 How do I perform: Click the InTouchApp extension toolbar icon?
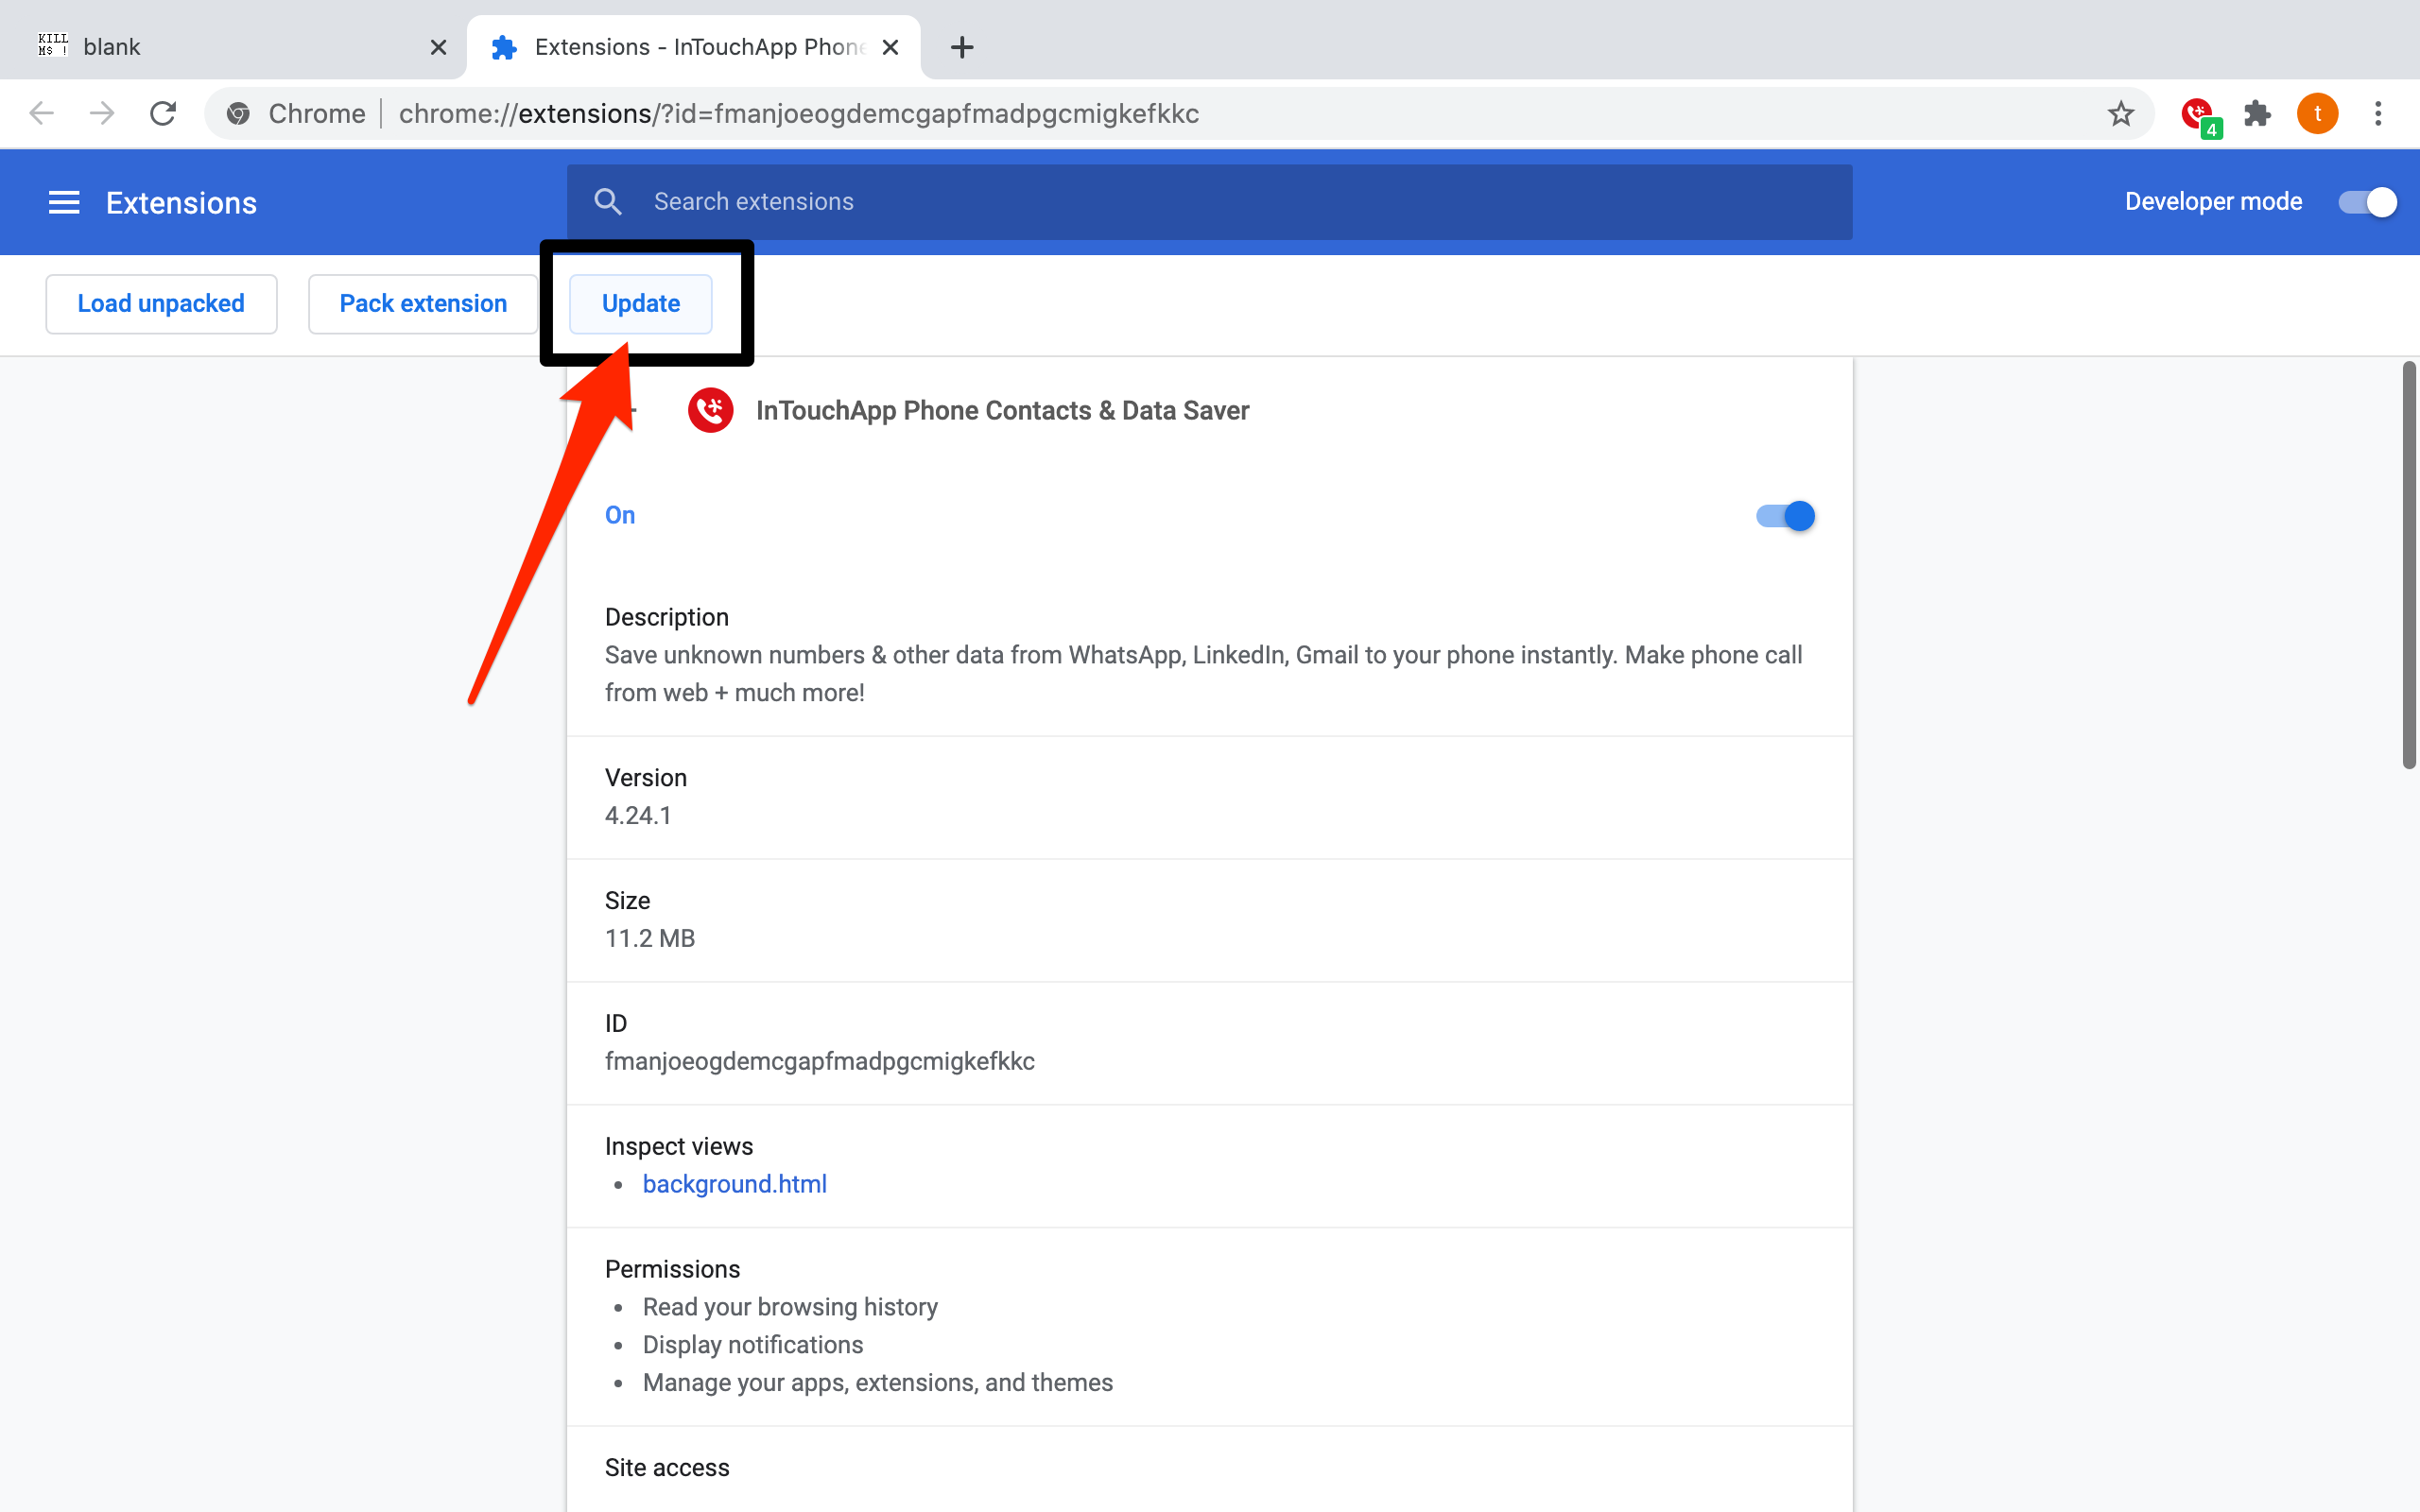(2198, 114)
